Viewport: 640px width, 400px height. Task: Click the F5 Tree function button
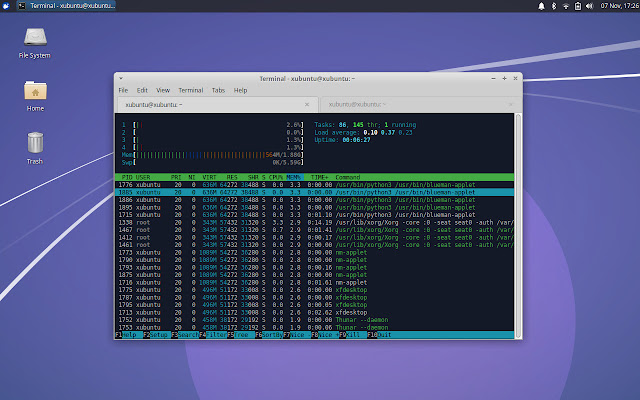click(x=241, y=335)
